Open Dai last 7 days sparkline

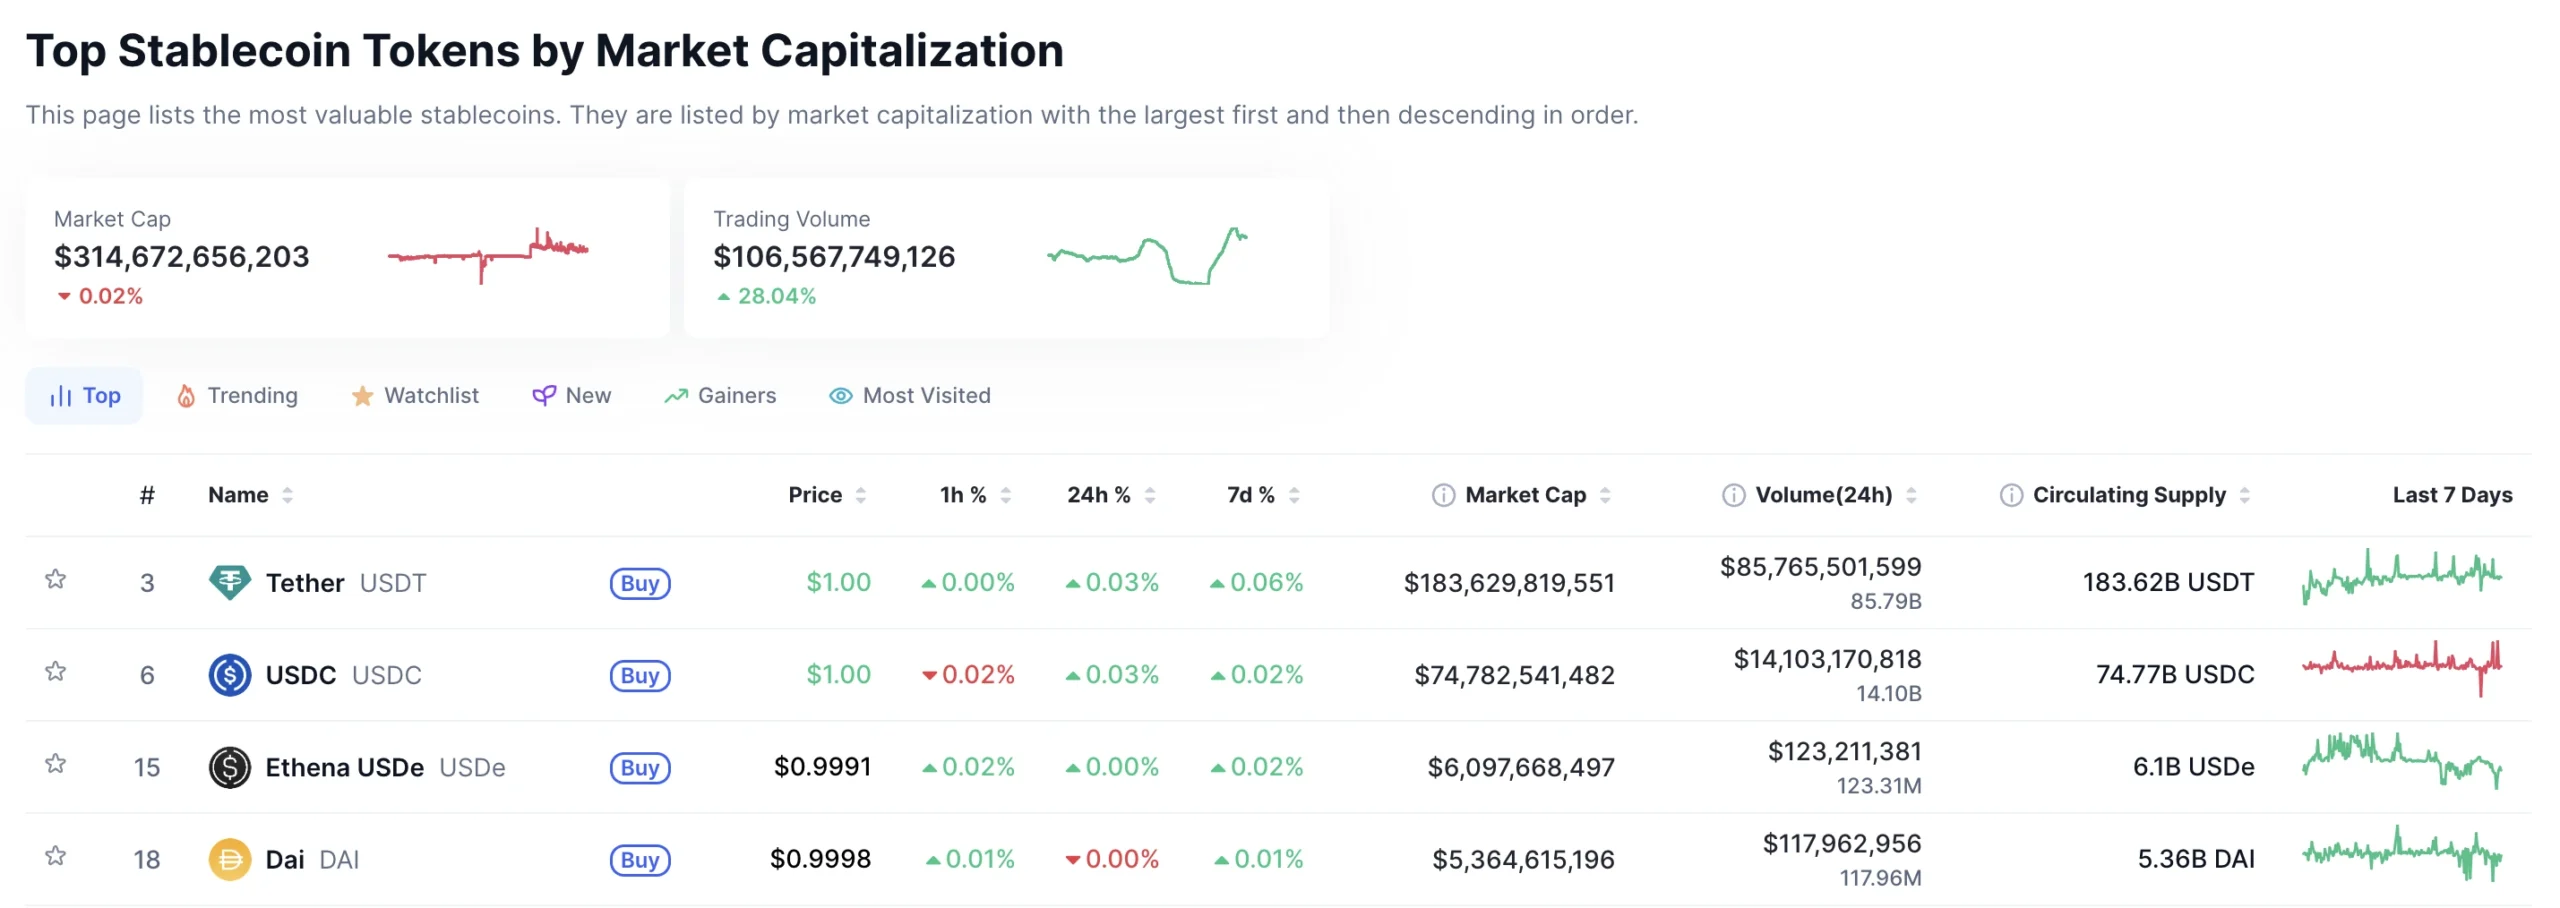2401,853
